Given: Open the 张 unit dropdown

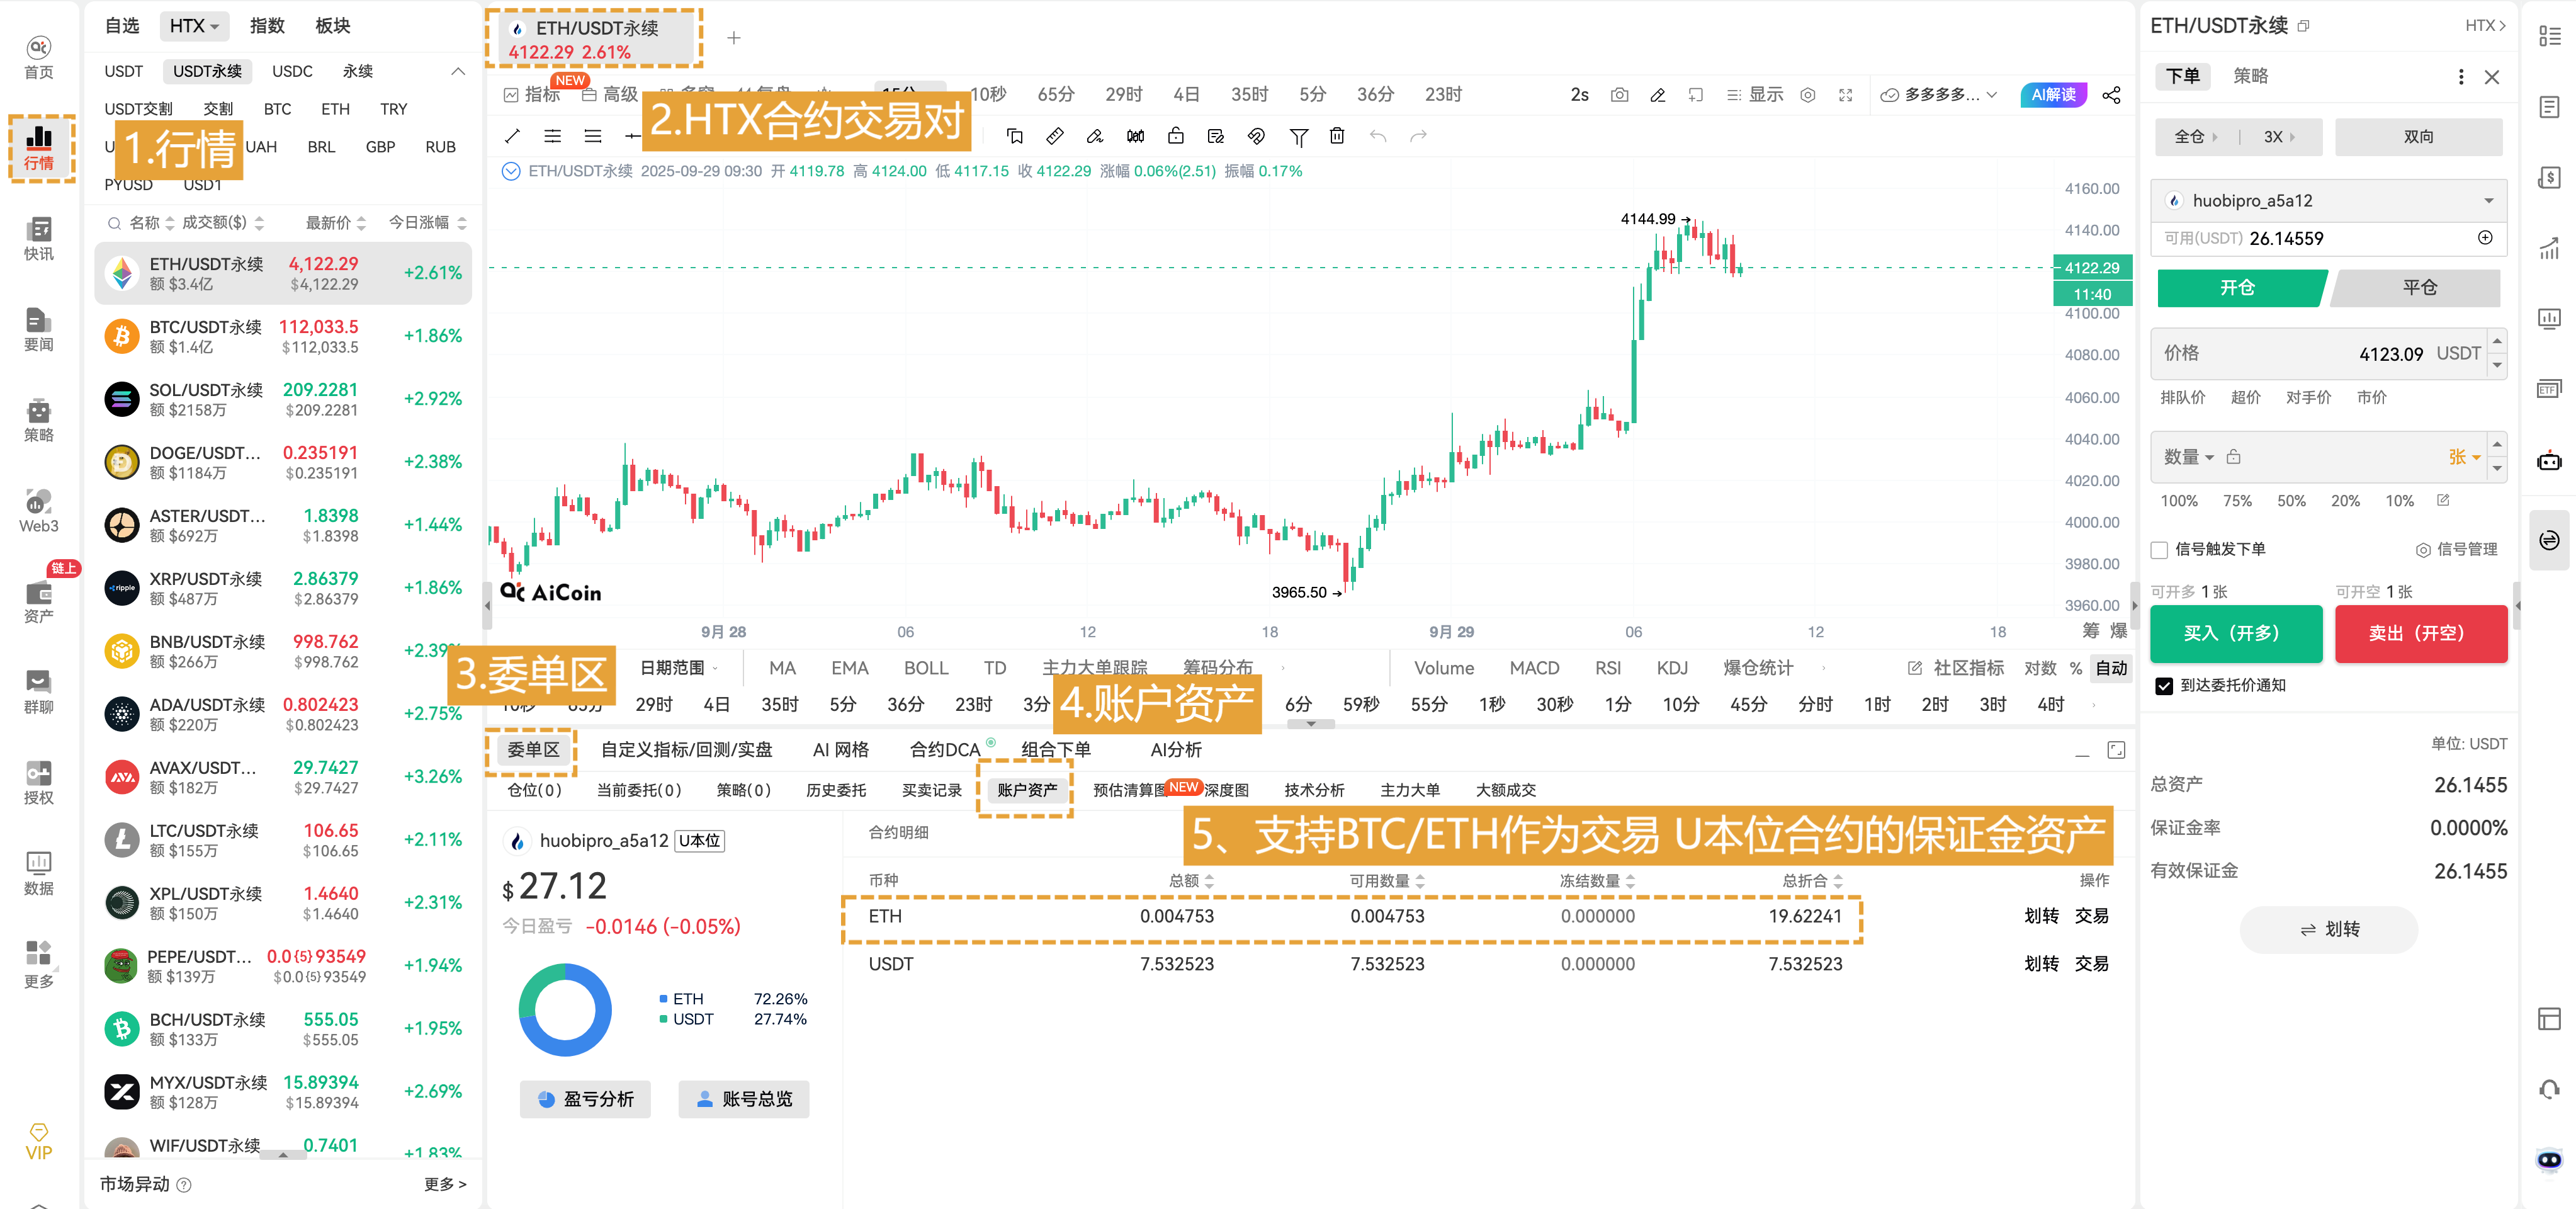Looking at the screenshot, I should click(2464, 457).
